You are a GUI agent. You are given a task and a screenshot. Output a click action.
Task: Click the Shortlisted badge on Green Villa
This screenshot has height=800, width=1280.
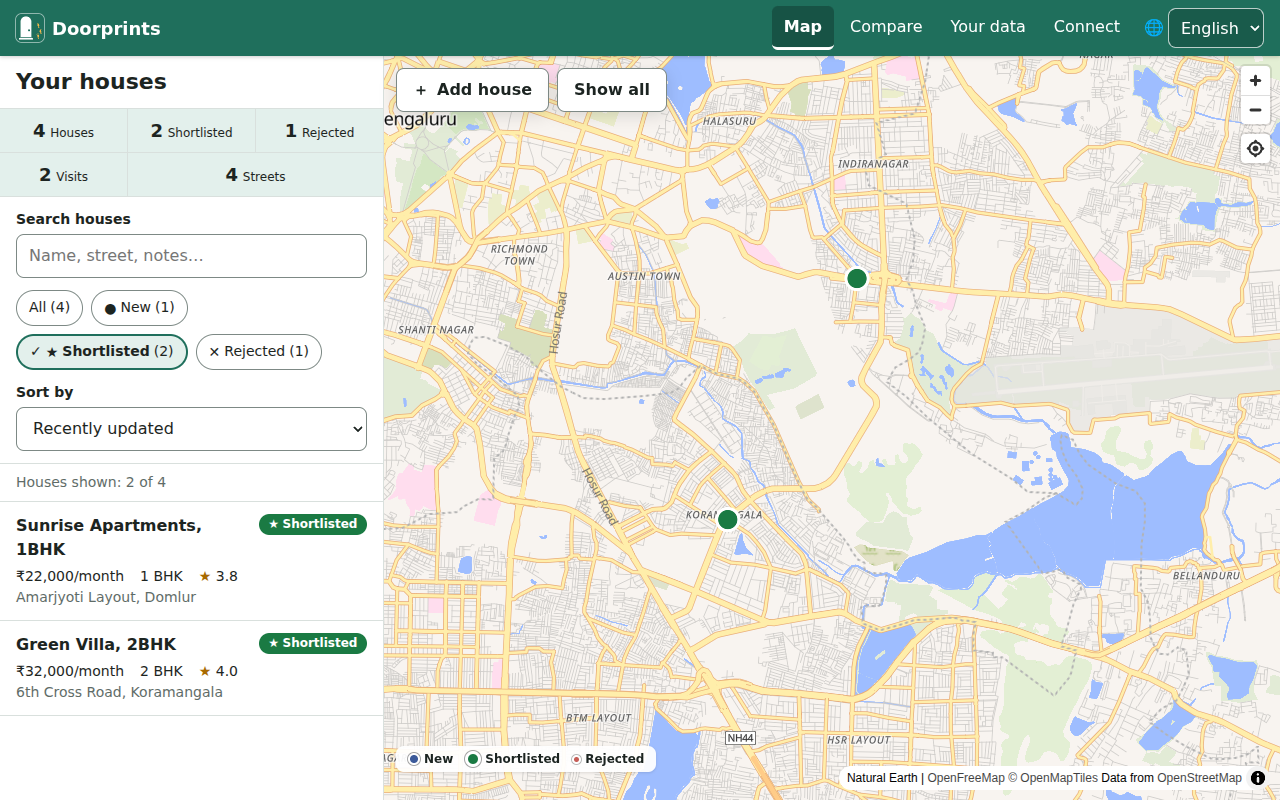click(313, 643)
